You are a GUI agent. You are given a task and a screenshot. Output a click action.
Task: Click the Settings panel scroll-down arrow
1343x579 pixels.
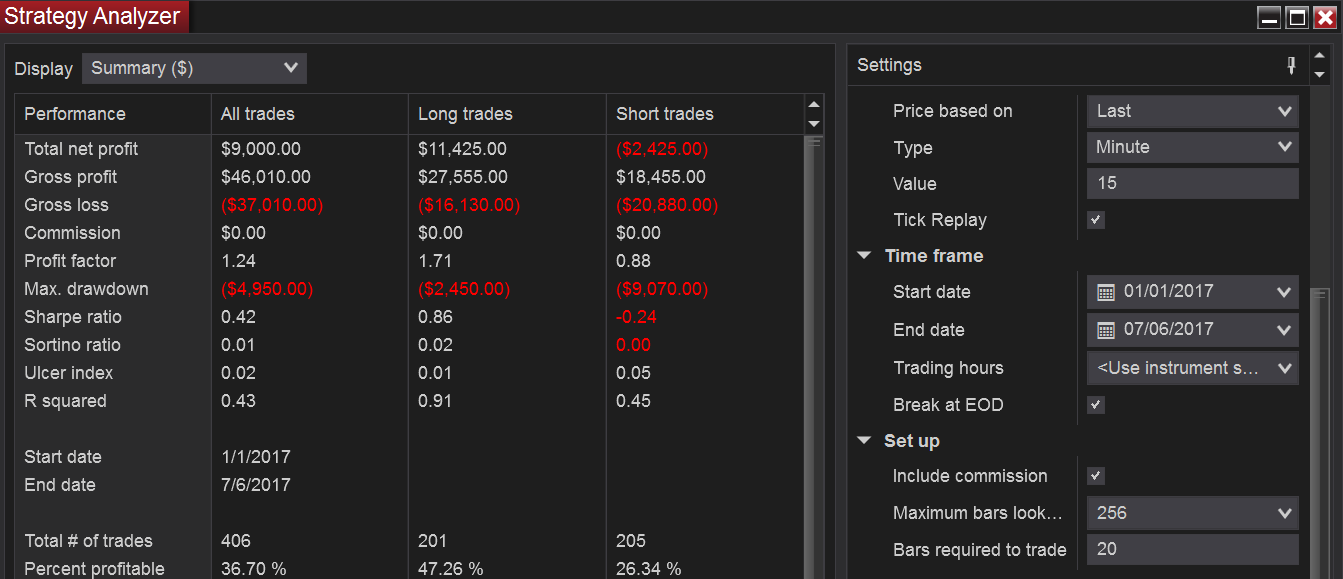click(1319, 74)
